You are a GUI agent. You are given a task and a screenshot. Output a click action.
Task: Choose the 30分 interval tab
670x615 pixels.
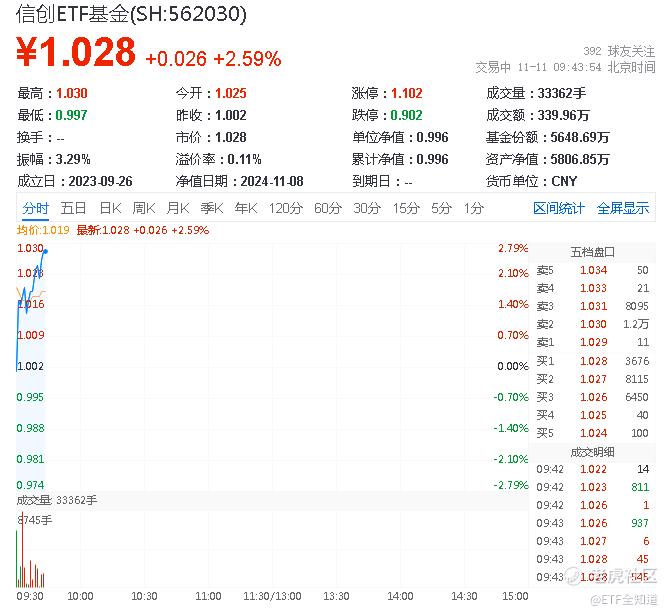(366, 208)
